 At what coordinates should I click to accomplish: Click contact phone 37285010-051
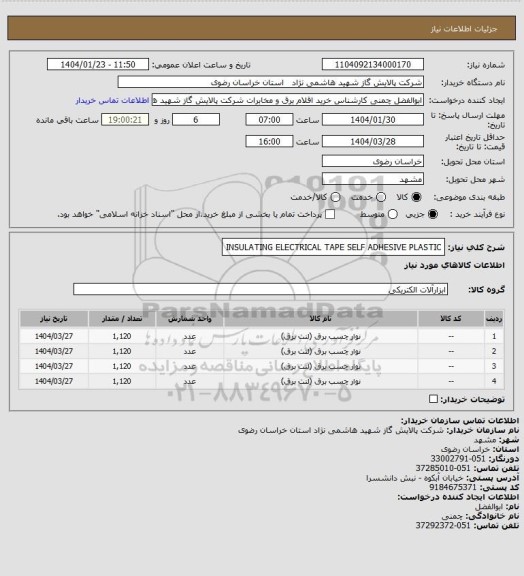443,468
